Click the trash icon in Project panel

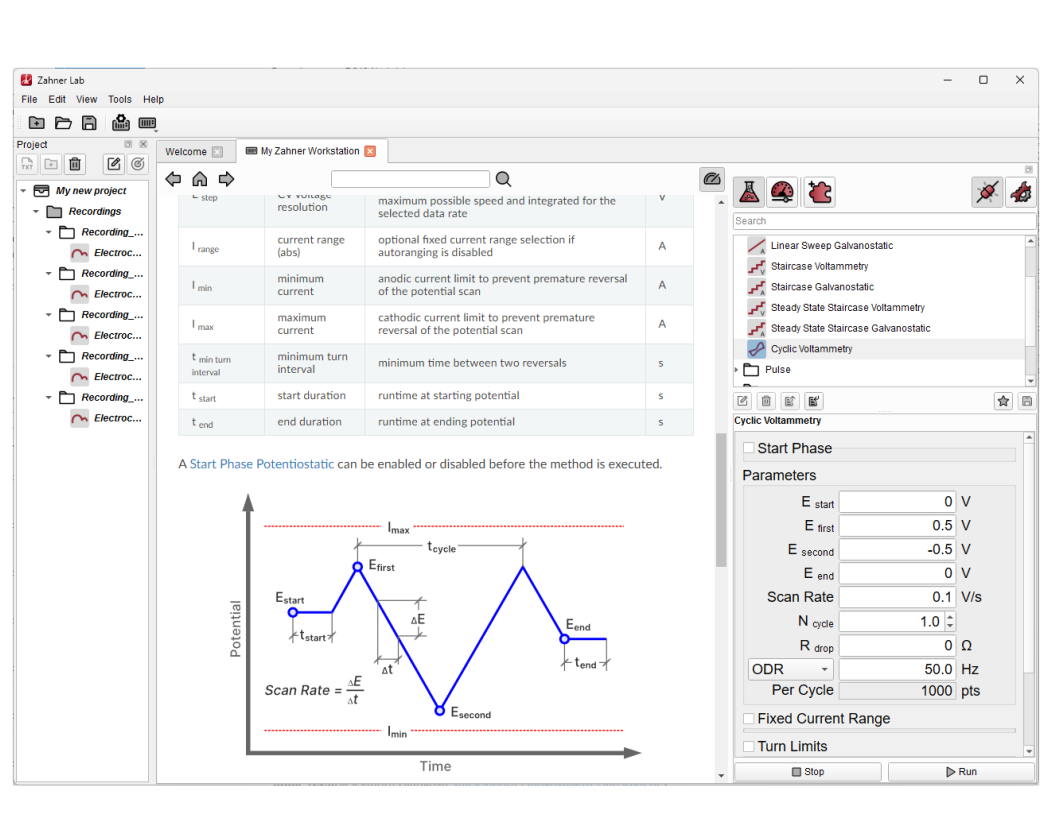pos(76,164)
